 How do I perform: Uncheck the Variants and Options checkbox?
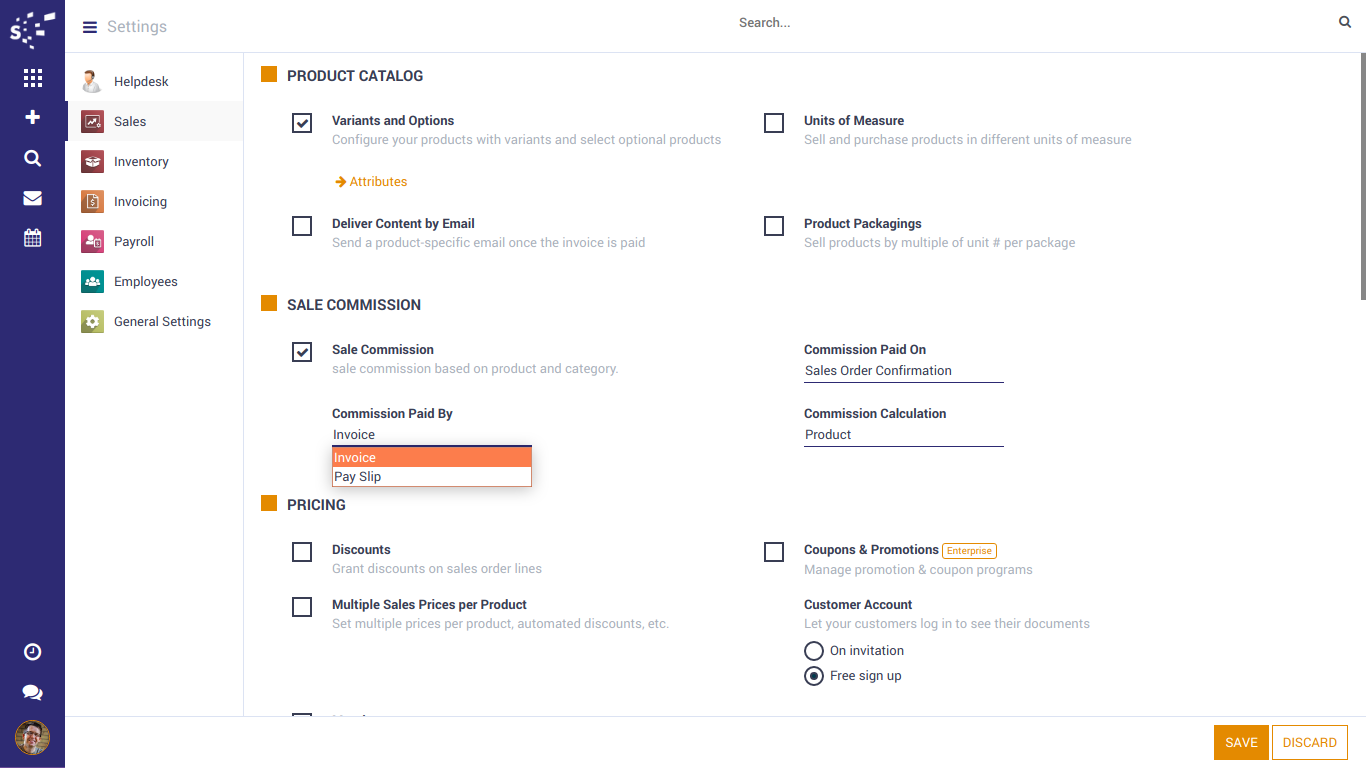point(302,123)
